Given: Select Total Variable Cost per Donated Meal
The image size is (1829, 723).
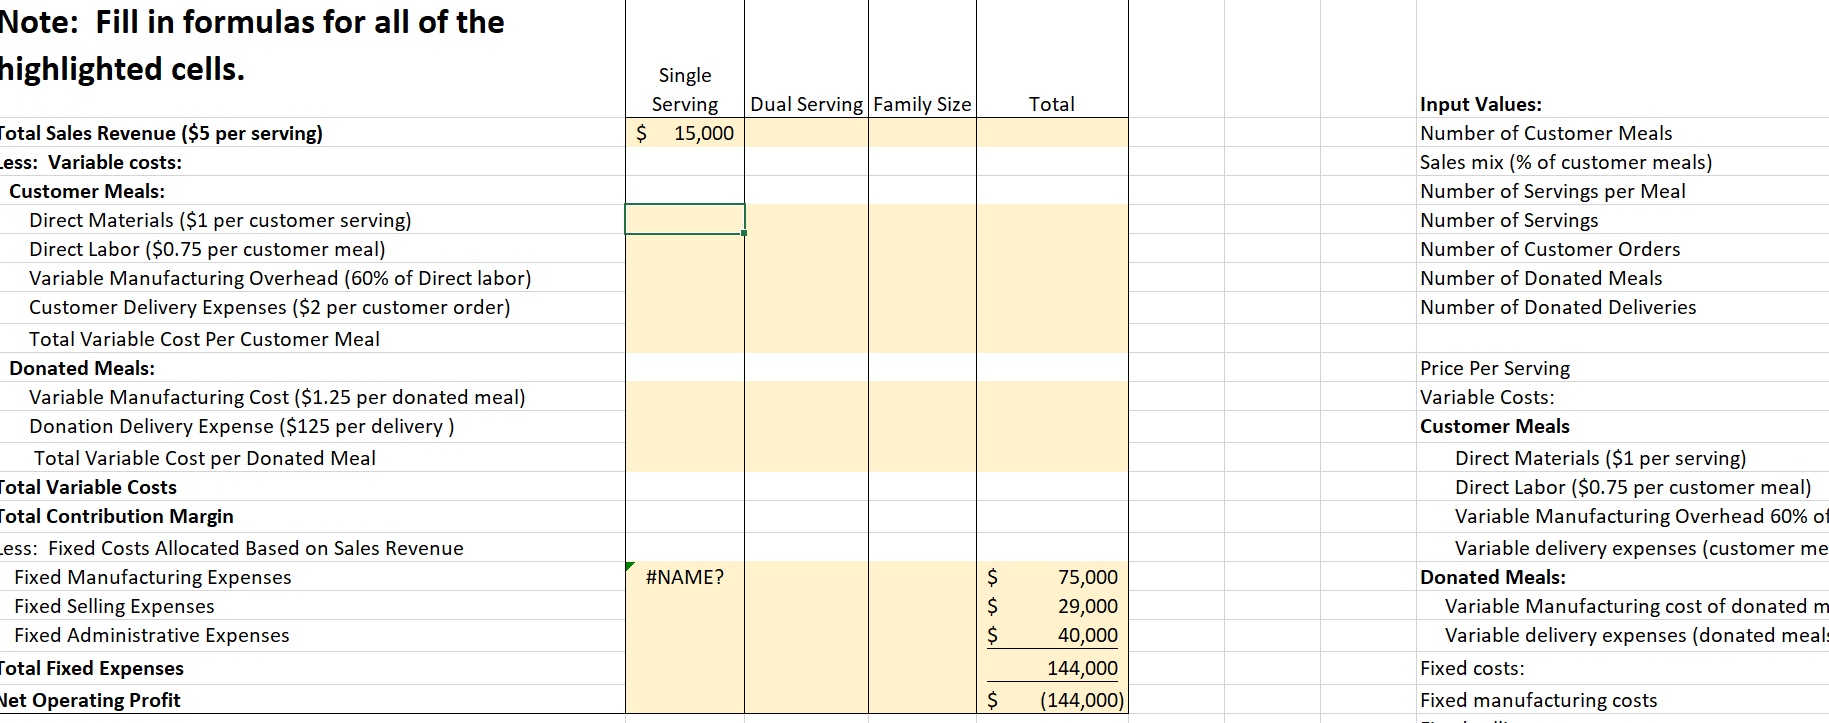Looking at the screenshot, I should point(205,458).
